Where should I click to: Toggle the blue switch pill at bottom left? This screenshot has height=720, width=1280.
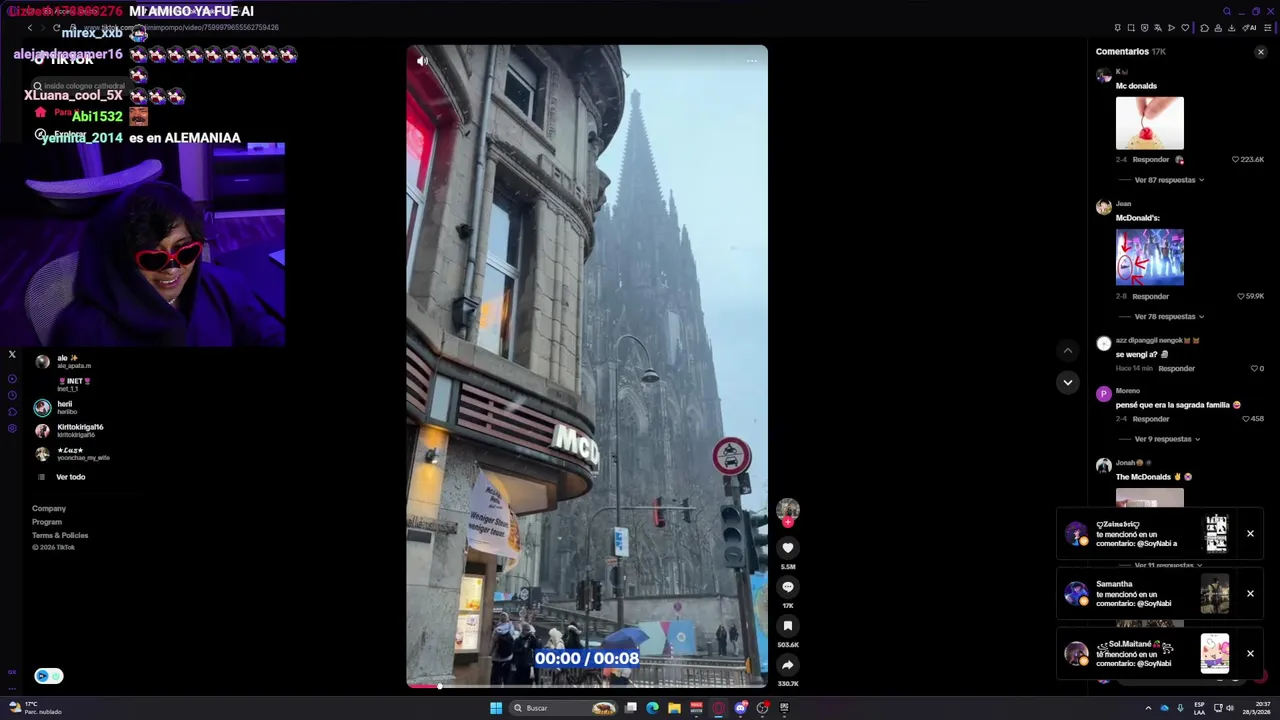[x=49, y=676]
